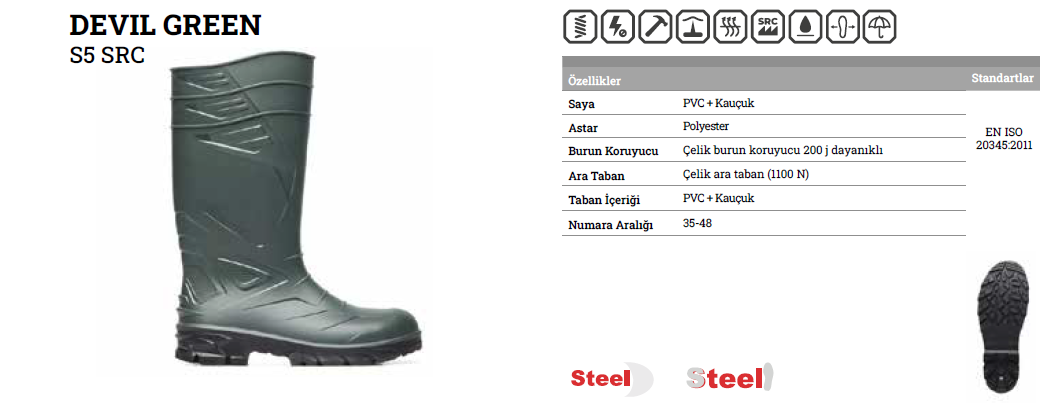Screen dimensions: 1064x410
Task: Select the Özellikler table header
Action: (594, 81)
